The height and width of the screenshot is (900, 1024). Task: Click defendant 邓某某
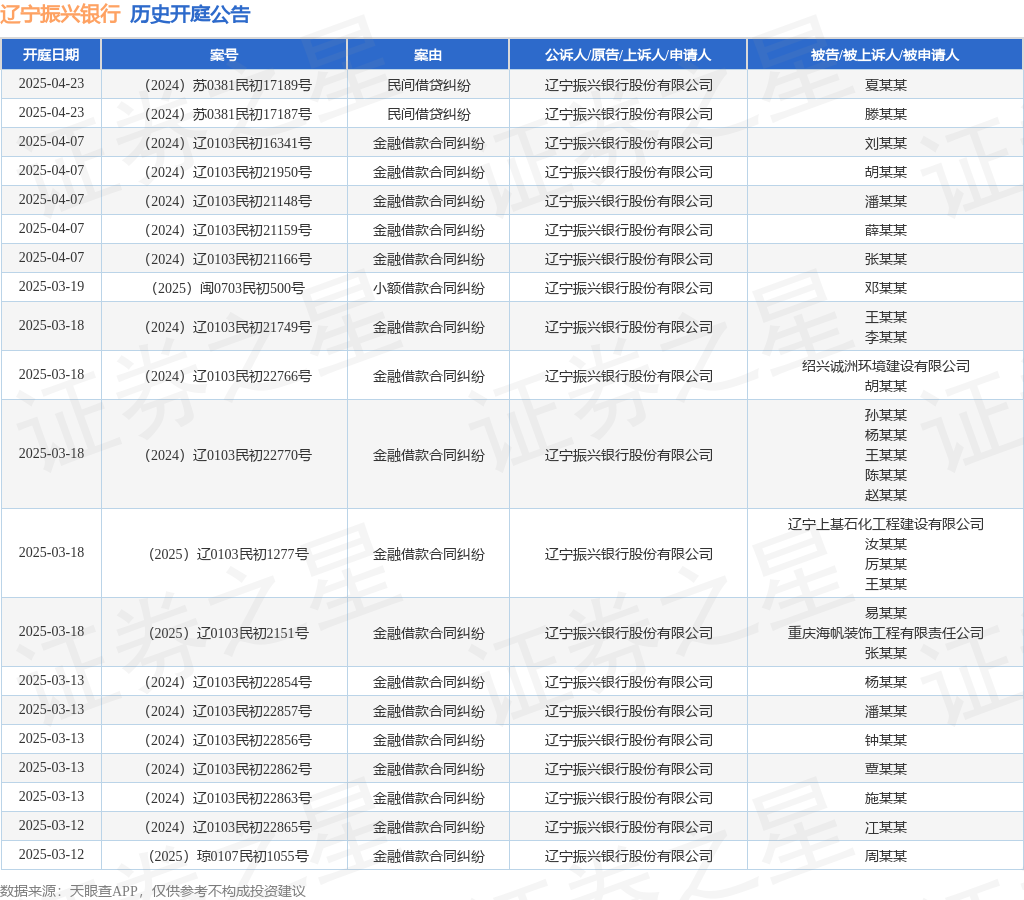(886, 288)
